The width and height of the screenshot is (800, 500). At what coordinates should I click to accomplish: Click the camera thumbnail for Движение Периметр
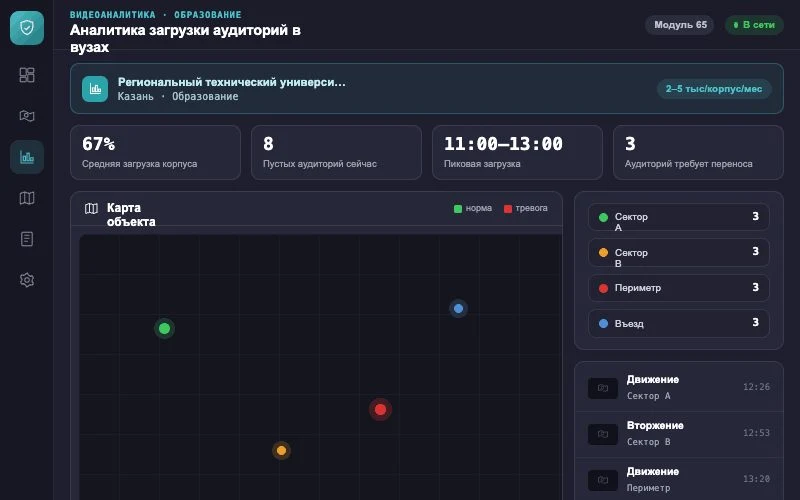603,480
